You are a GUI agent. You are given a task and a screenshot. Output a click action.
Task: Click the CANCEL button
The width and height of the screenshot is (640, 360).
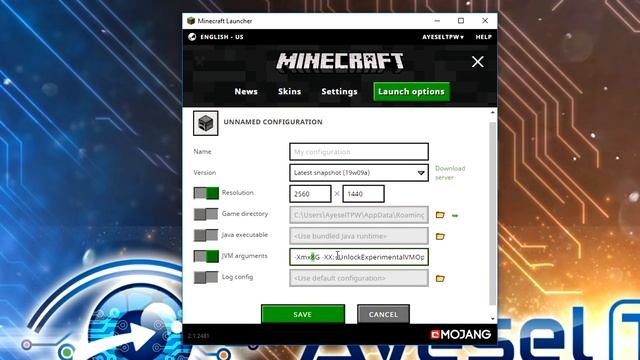[383, 314]
